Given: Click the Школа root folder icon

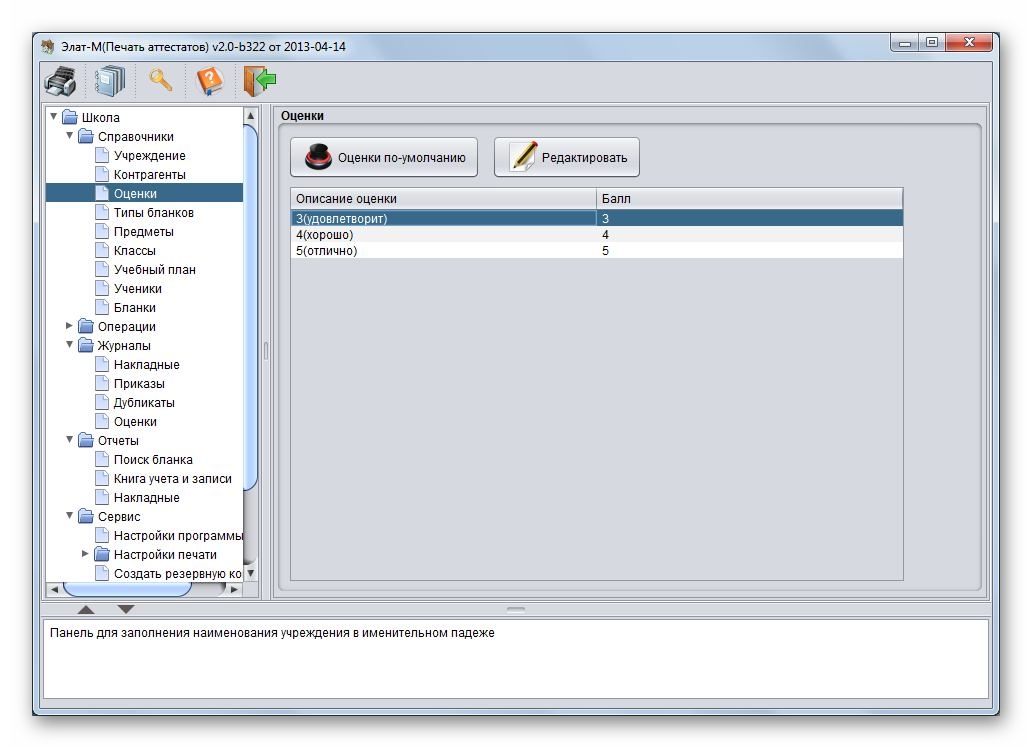Looking at the screenshot, I should click(70, 118).
